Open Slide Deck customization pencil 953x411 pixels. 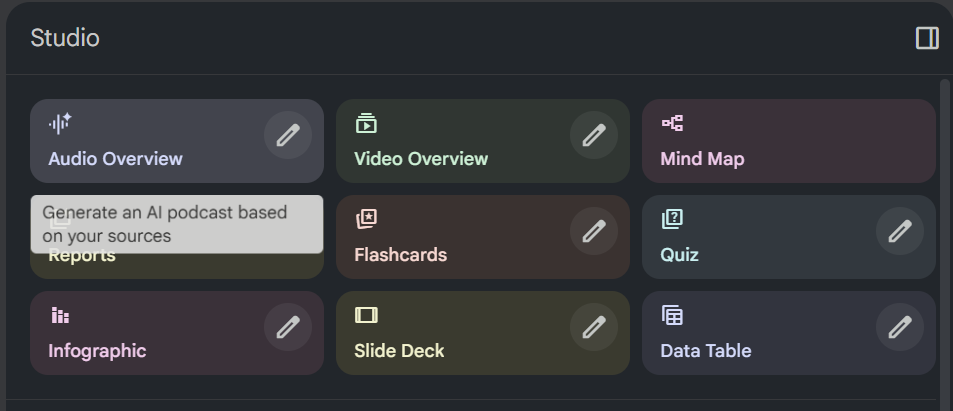[x=594, y=327]
